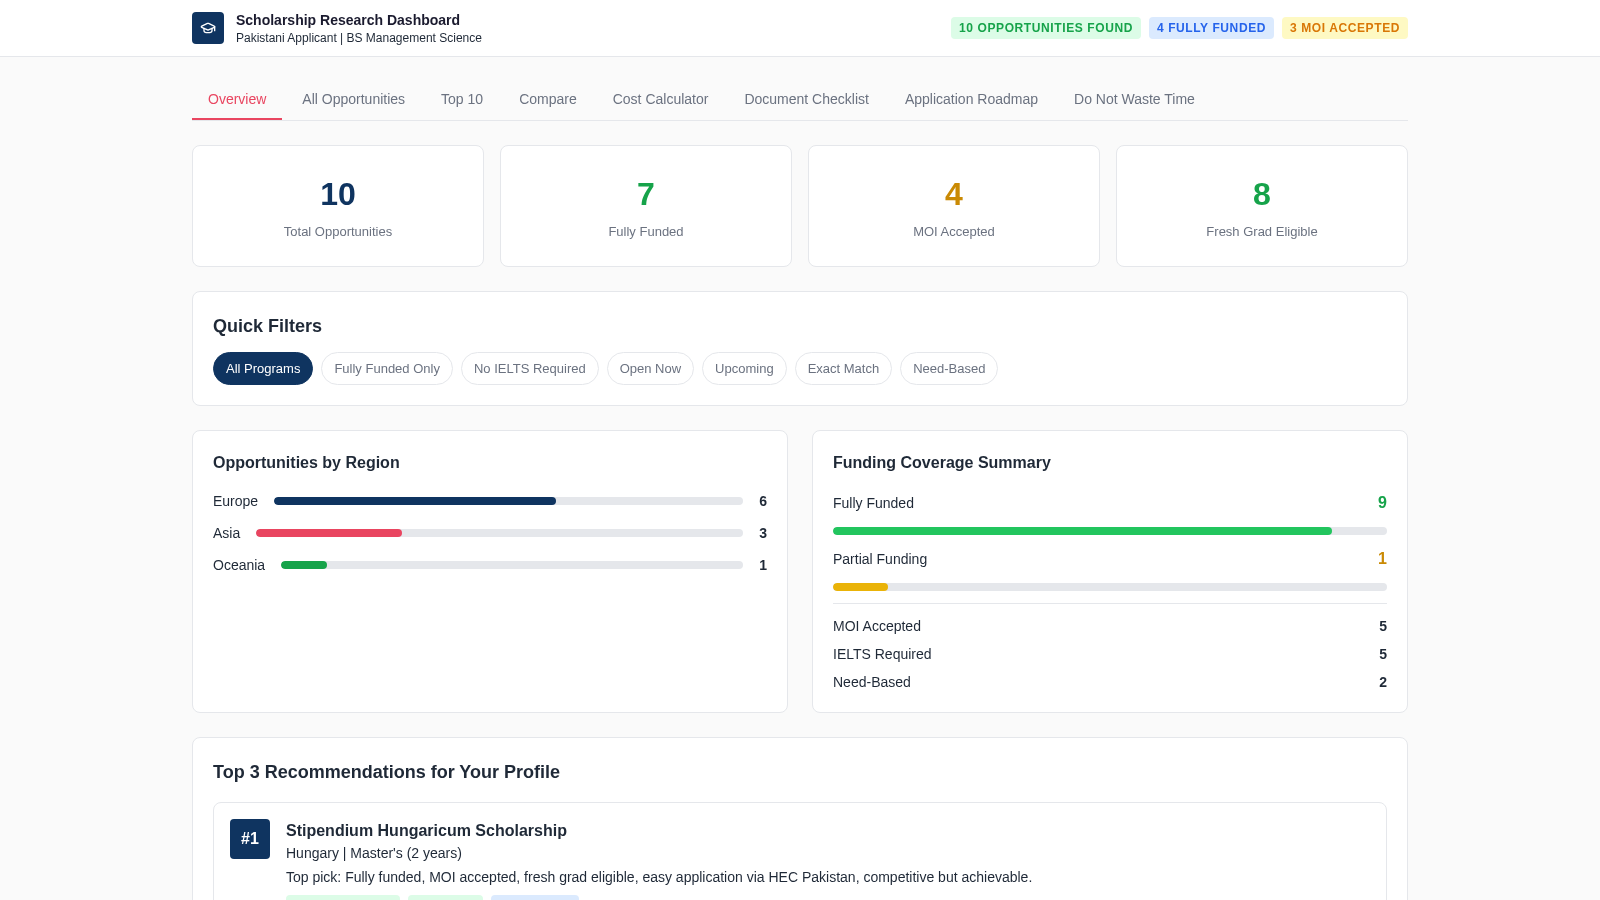The image size is (1600, 900).
Task: Open the Fully Funded stat card
Action: pos(646,206)
